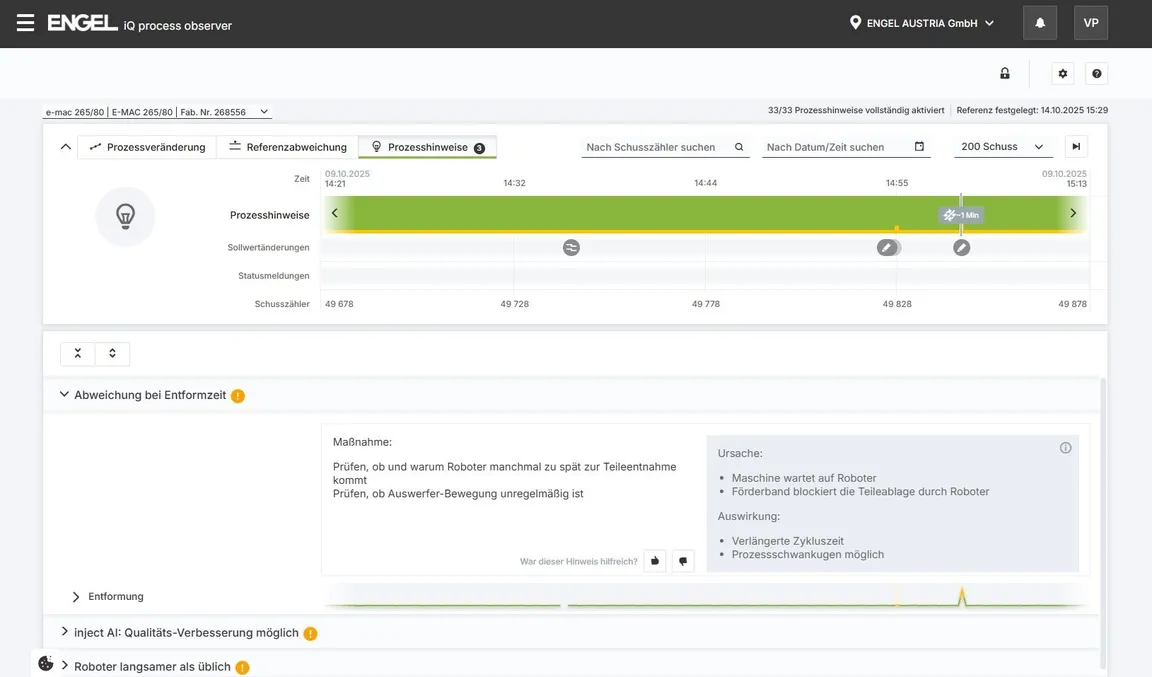This screenshot has height=677, width=1152.
Task: Open the notifications bell
Action: pyautogui.click(x=1040, y=23)
